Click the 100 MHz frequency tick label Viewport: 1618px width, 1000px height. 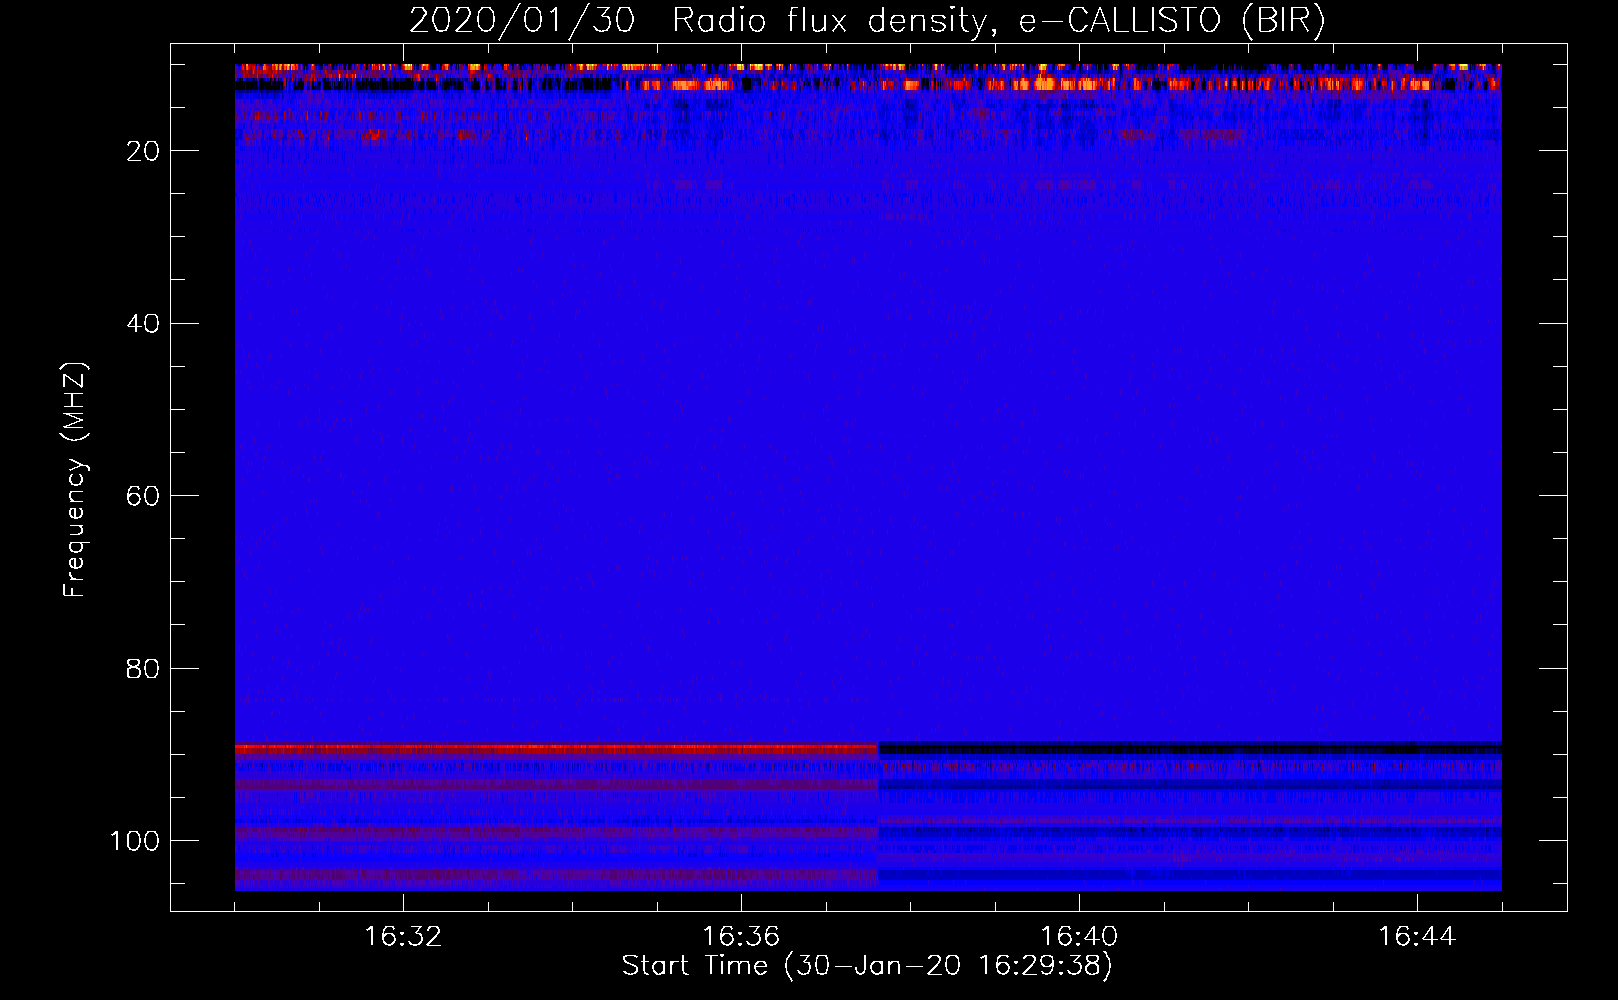(x=135, y=841)
